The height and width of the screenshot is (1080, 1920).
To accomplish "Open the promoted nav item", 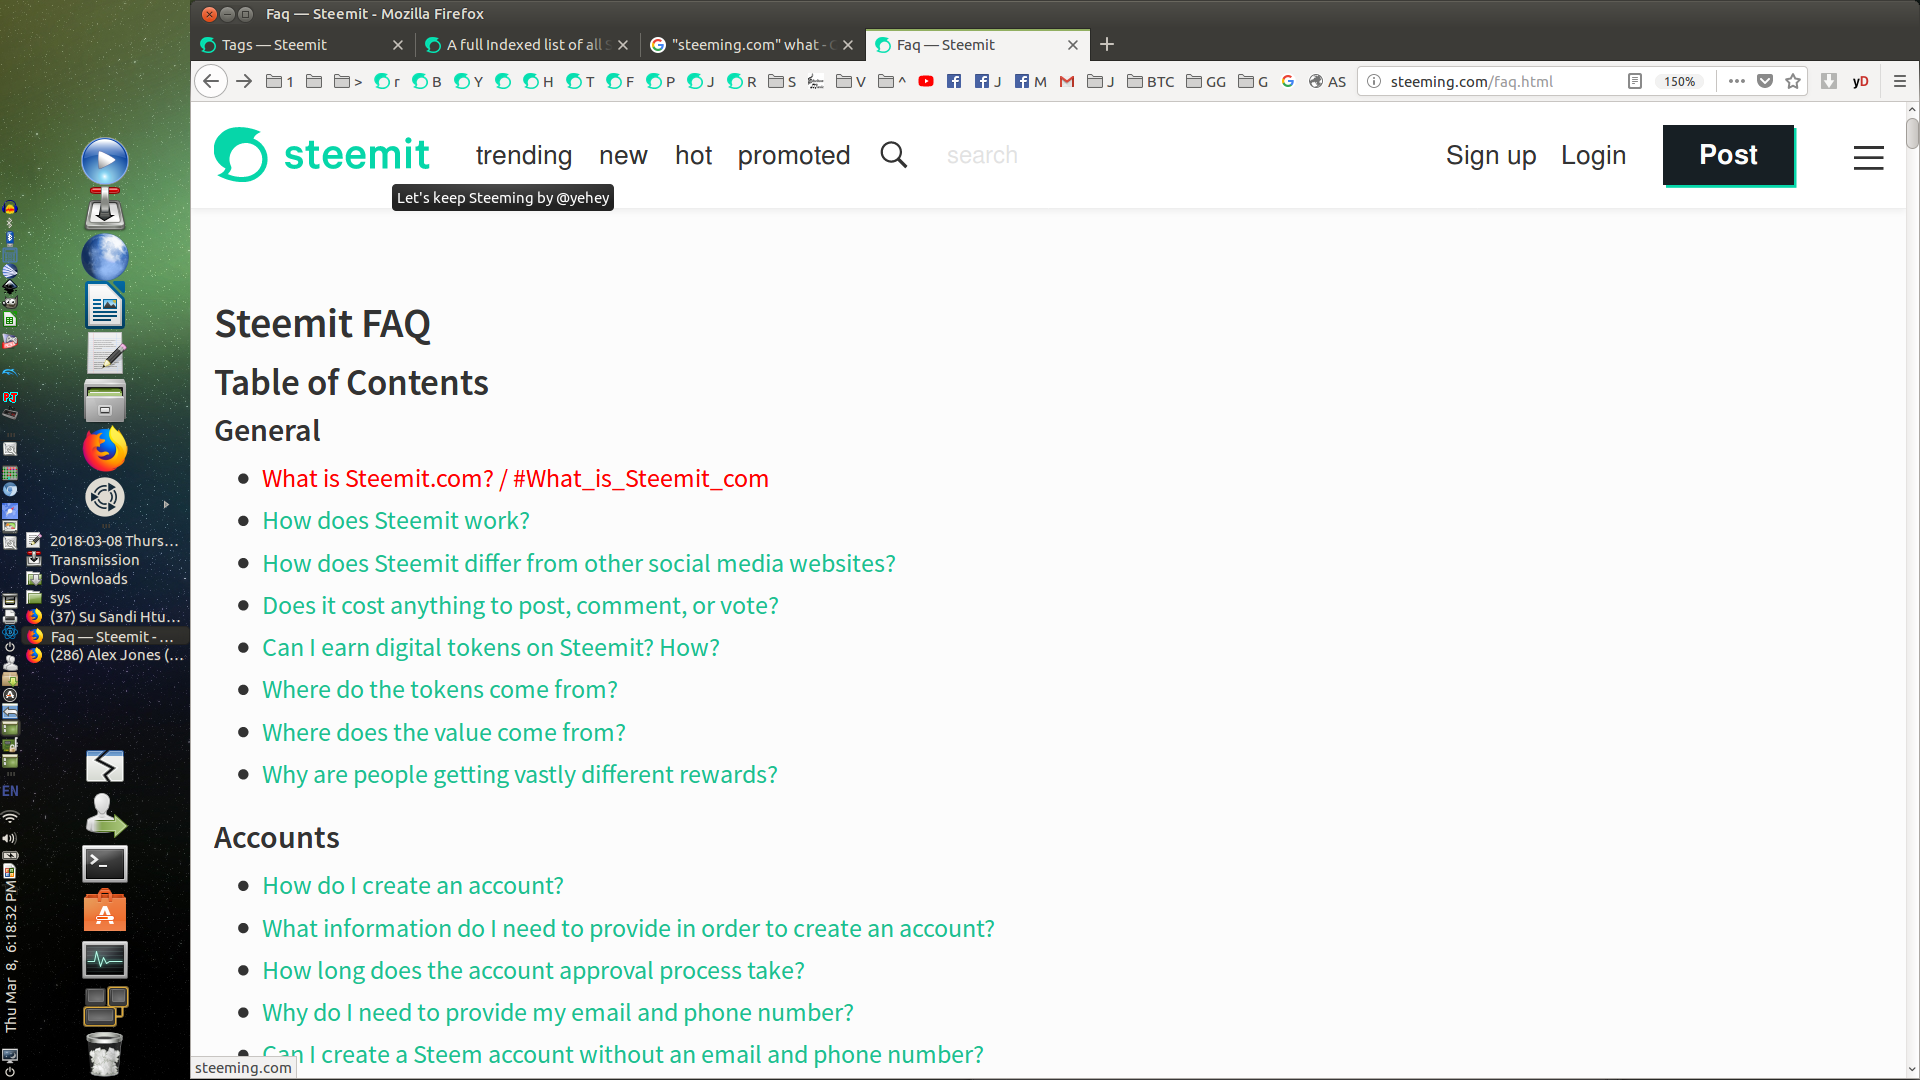I will click(x=794, y=156).
